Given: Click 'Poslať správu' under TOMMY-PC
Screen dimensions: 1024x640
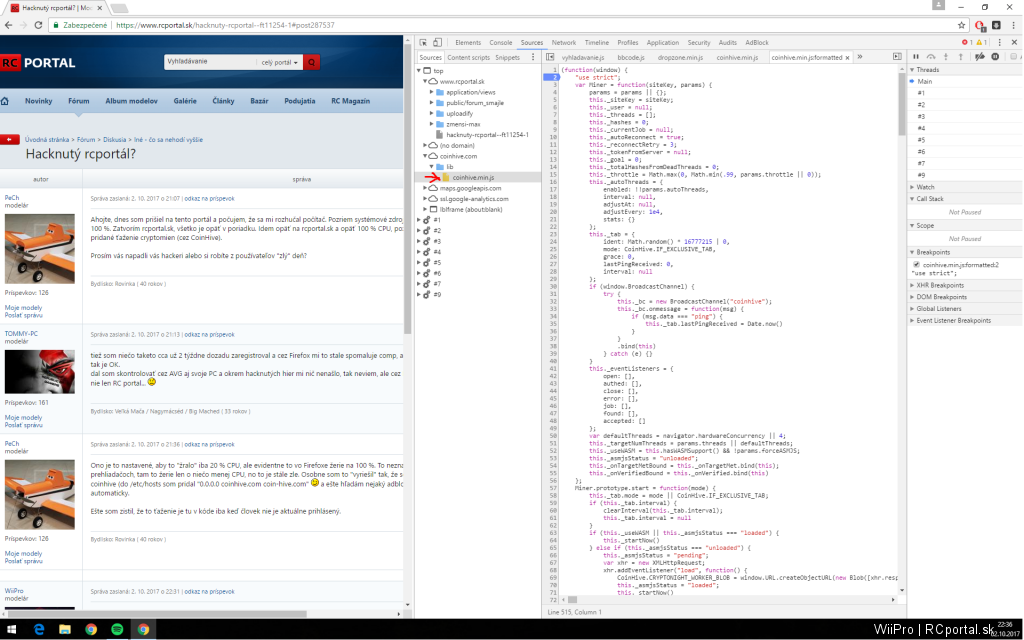Looking at the screenshot, I should pyautogui.click(x=24, y=425).
